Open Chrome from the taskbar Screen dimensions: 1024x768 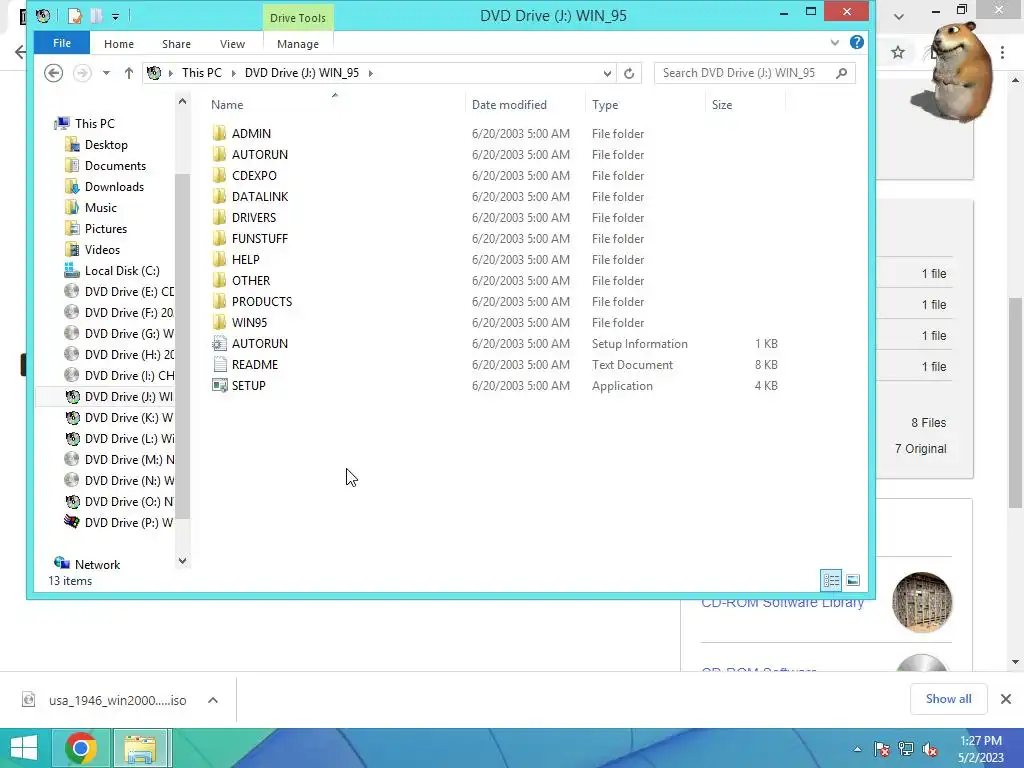tap(80, 748)
